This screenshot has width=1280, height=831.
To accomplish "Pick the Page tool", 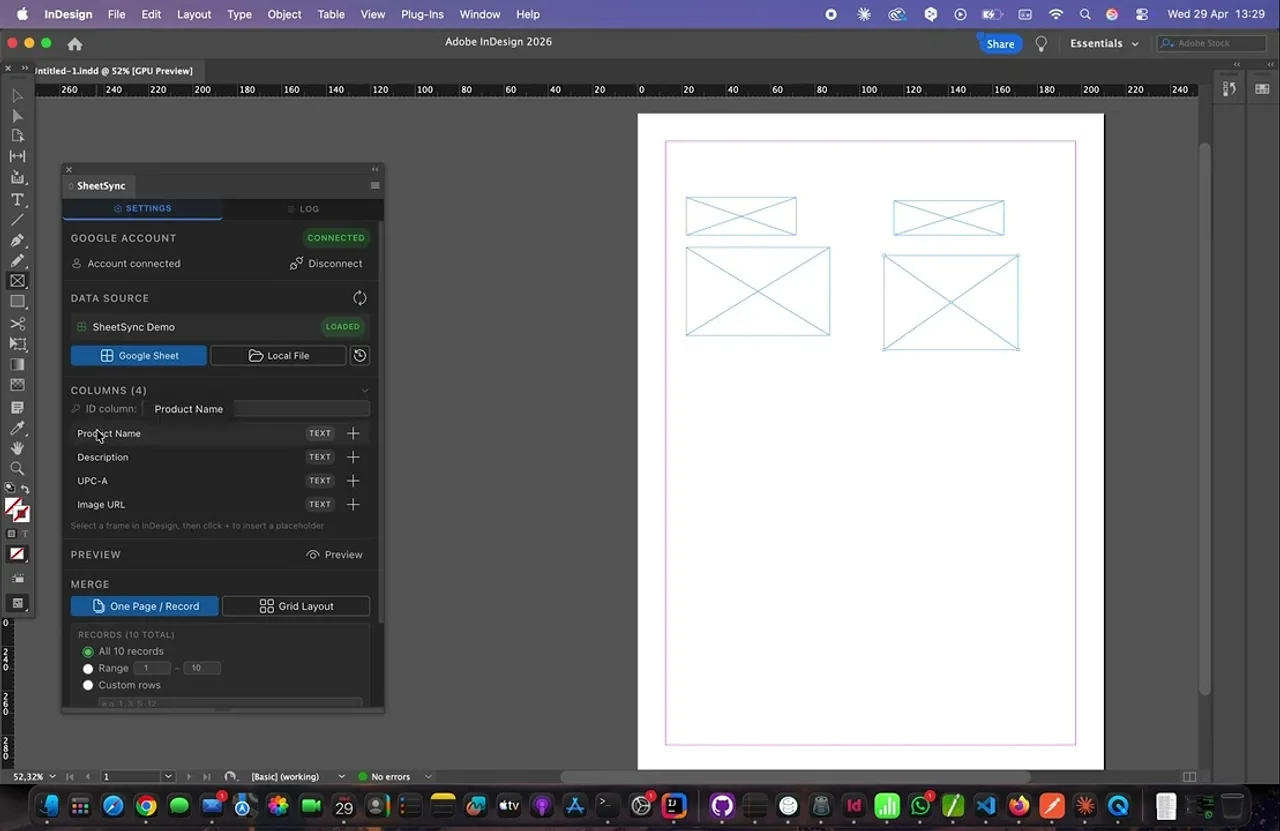I will click(x=17, y=136).
